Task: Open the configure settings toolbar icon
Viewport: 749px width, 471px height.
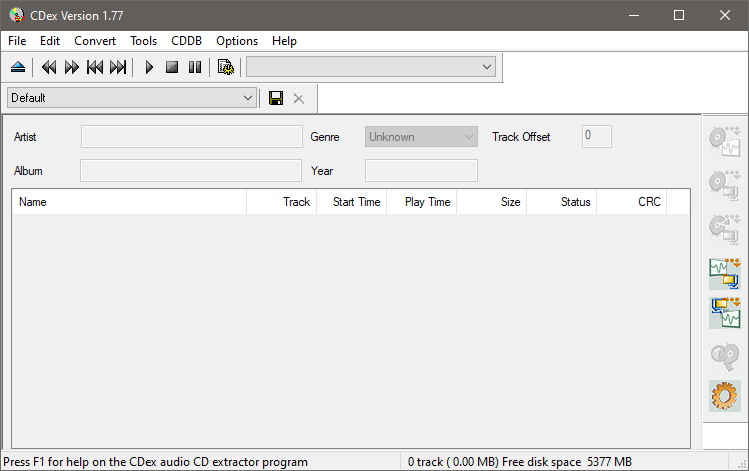Action: coord(226,67)
